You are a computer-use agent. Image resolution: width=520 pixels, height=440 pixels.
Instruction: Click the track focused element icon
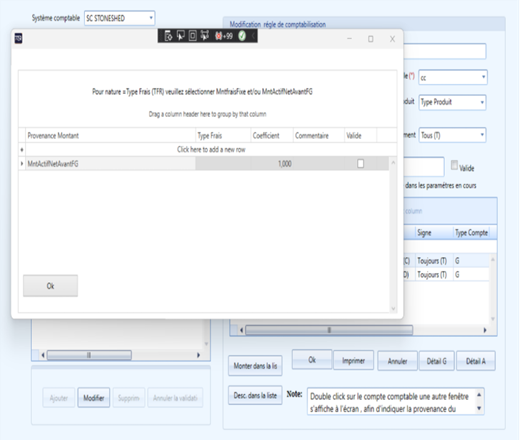click(x=205, y=36)
